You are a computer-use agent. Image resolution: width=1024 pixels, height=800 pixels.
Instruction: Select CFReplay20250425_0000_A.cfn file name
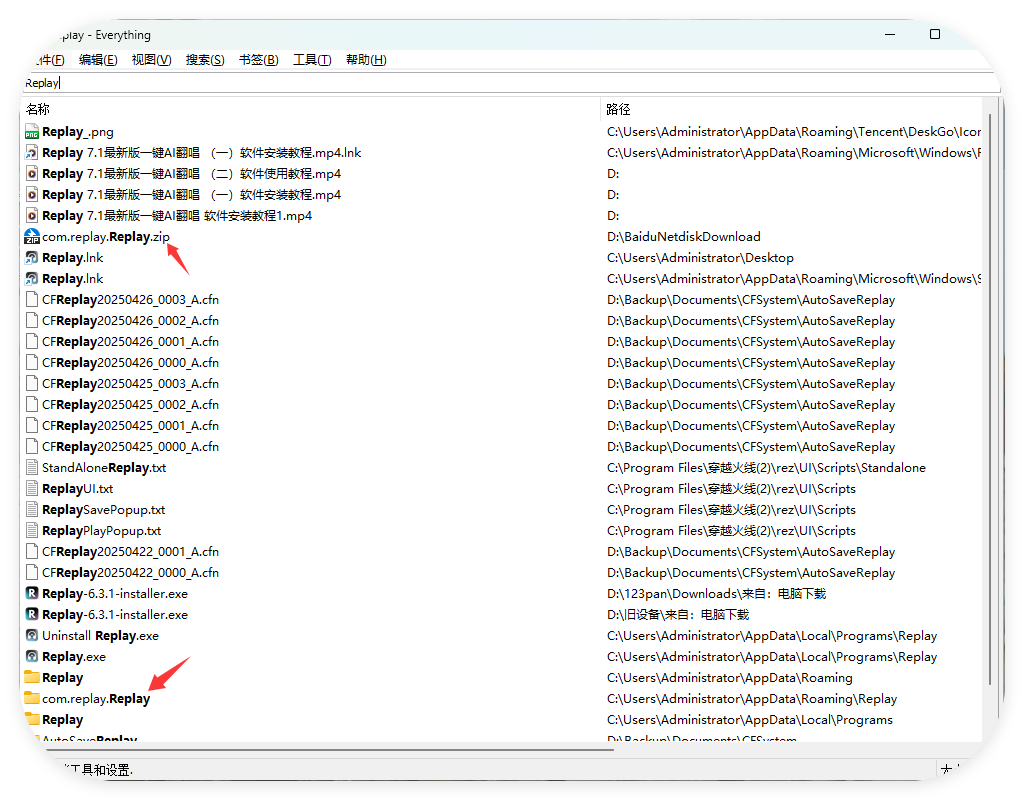click(131, 447)
